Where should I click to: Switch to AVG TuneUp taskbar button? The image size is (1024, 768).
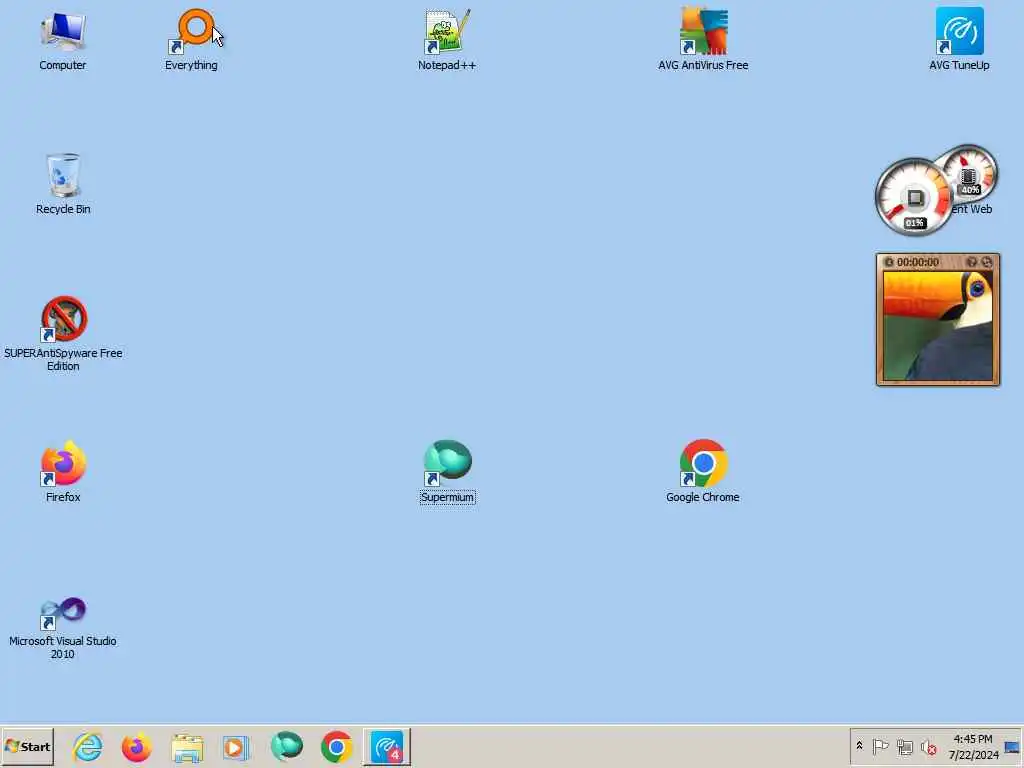click(387, 746)
